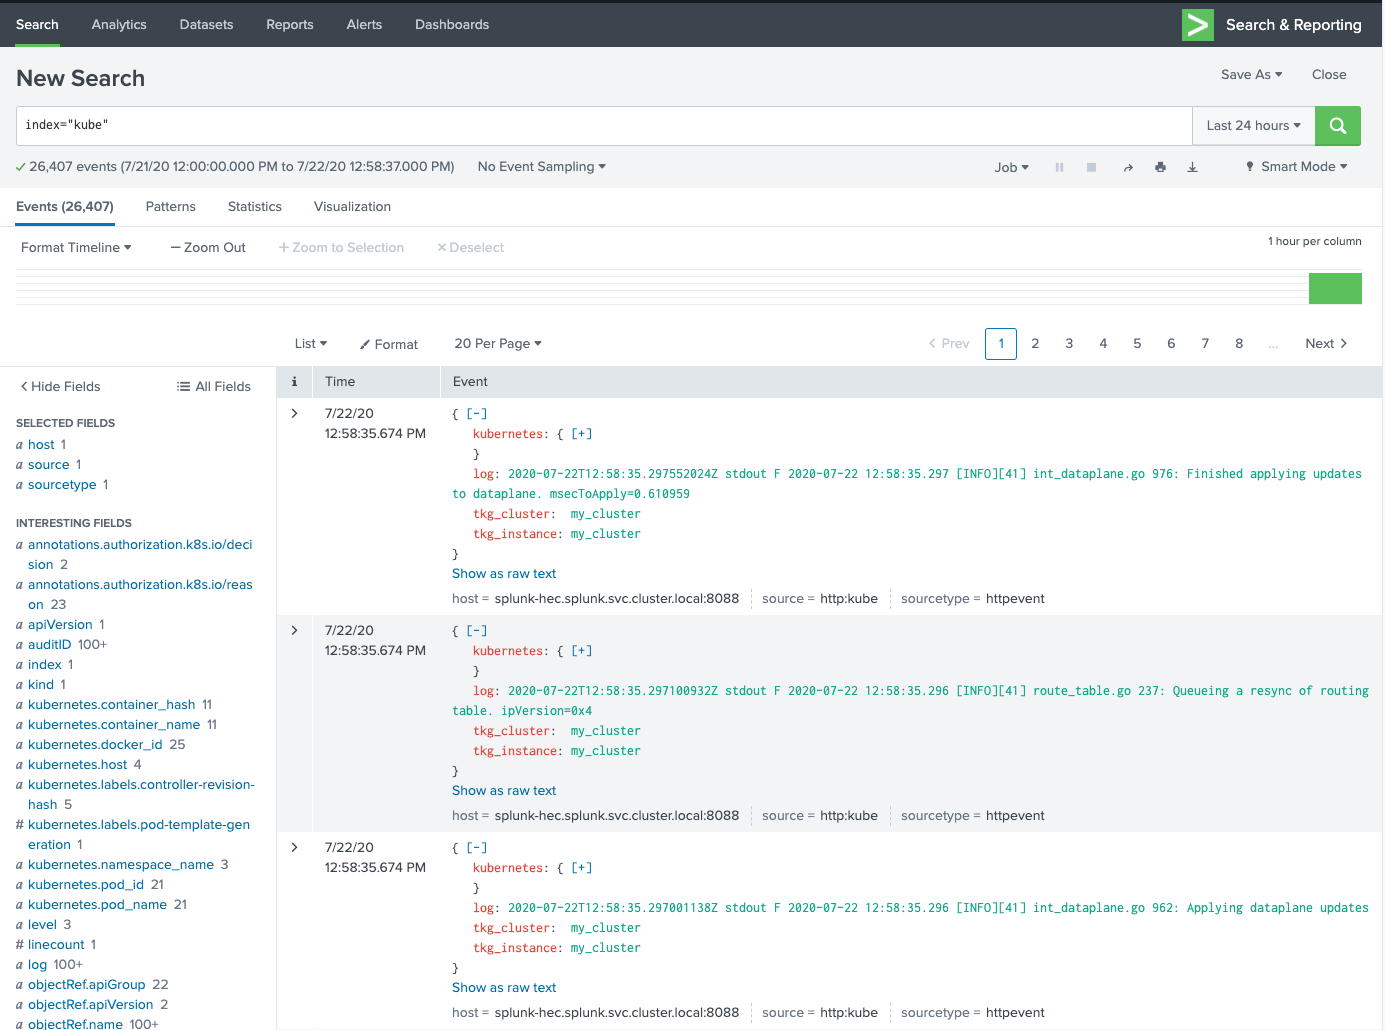This screenshot has height=1030, width=1385.
Task: Open the level interesting field
Action: pyautogui.click(x=42, y=925)
